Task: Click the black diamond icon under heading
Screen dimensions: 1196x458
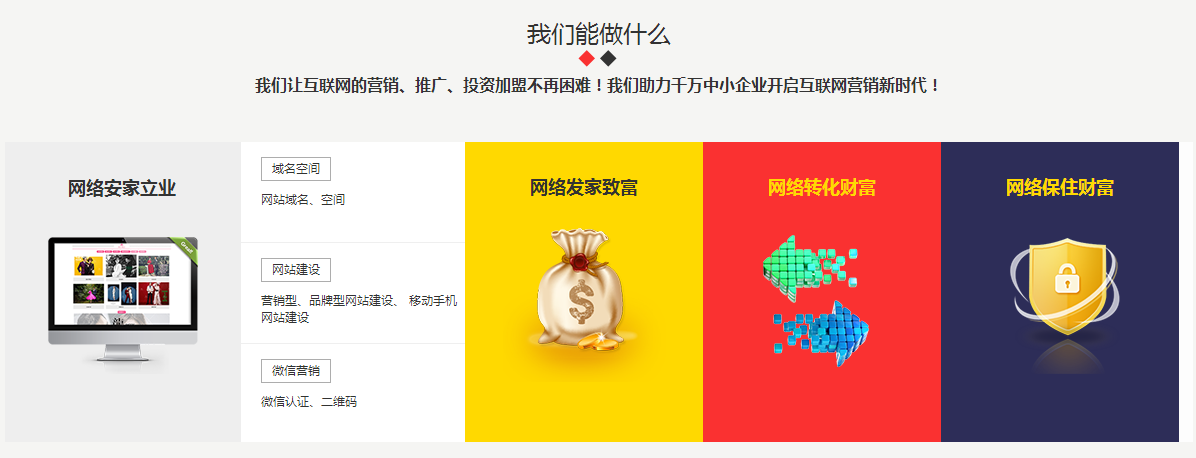Action: pos(608,59)
